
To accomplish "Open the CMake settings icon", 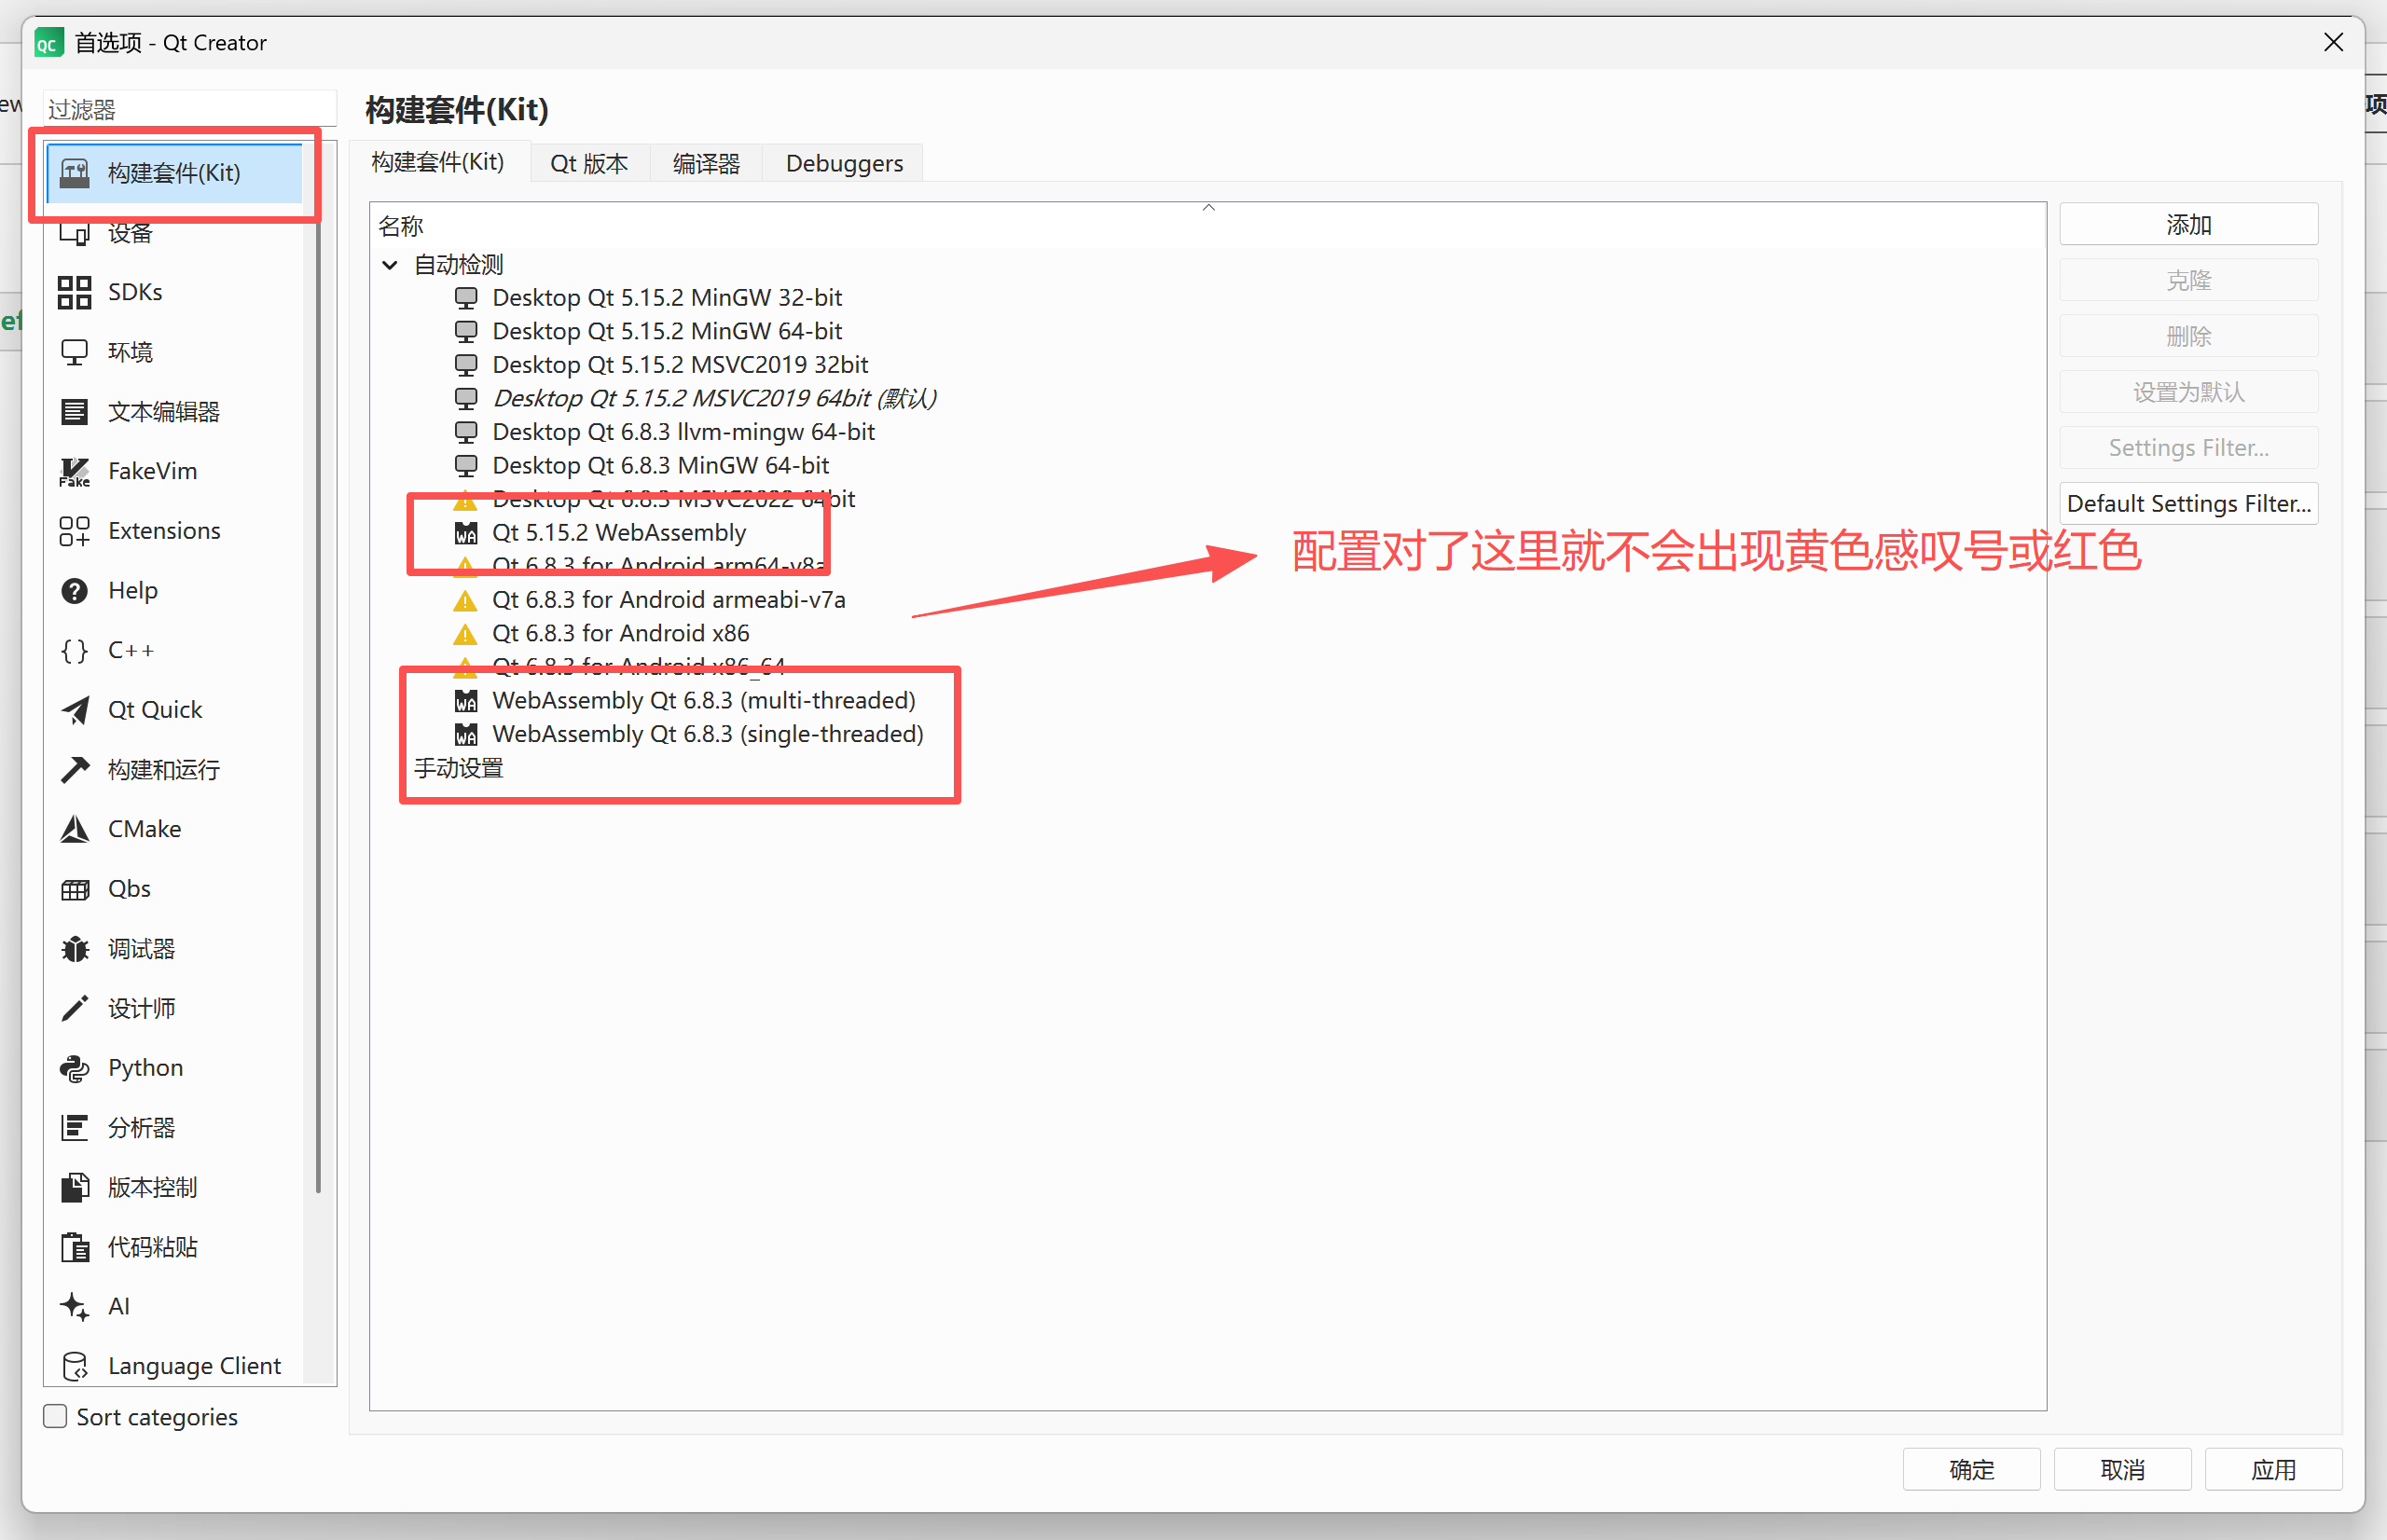I will 74,829.
